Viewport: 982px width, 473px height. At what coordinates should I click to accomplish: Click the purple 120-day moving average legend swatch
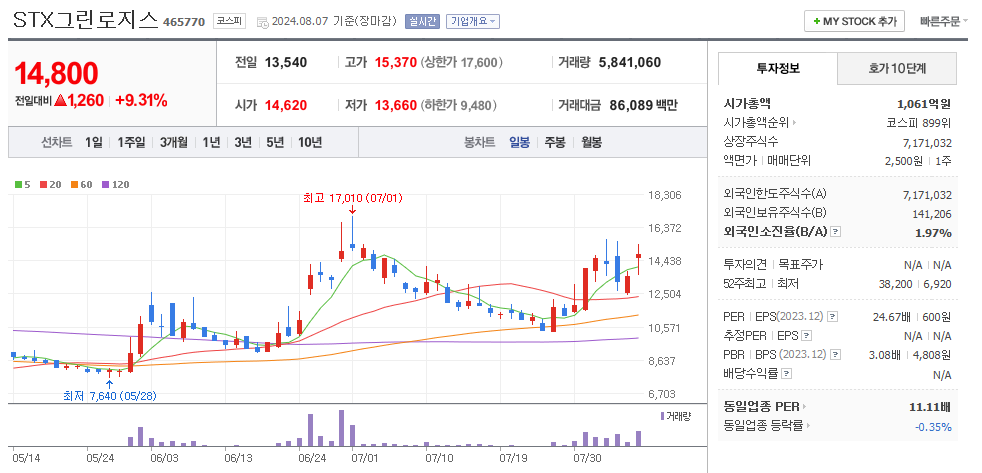pyautogui.click(x=105, y=185)
